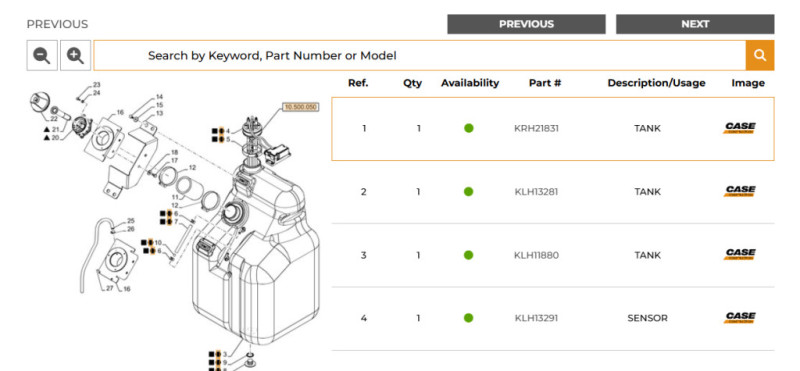Click the orange search magnifier button

coord(760,55)
